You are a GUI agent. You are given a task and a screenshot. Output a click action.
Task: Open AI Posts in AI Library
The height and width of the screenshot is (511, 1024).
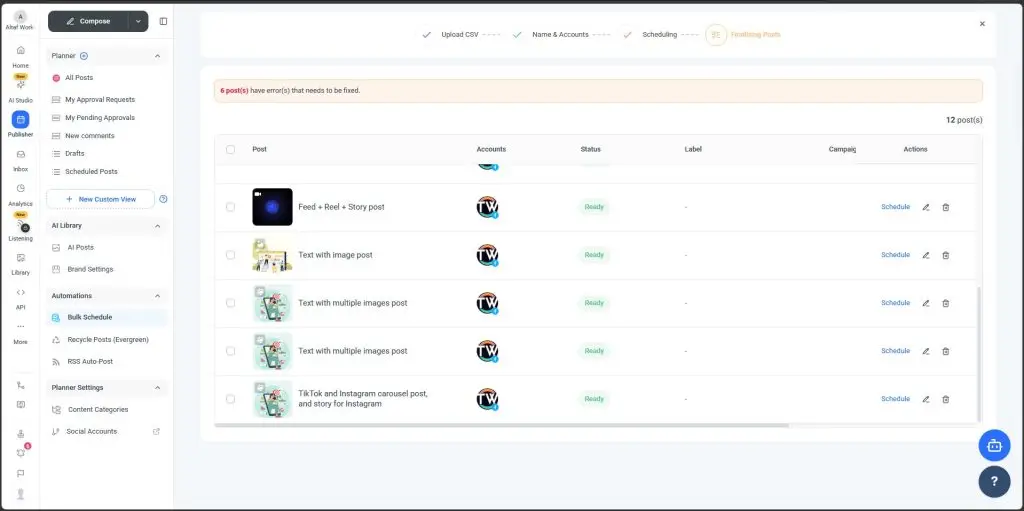point(80,248)
